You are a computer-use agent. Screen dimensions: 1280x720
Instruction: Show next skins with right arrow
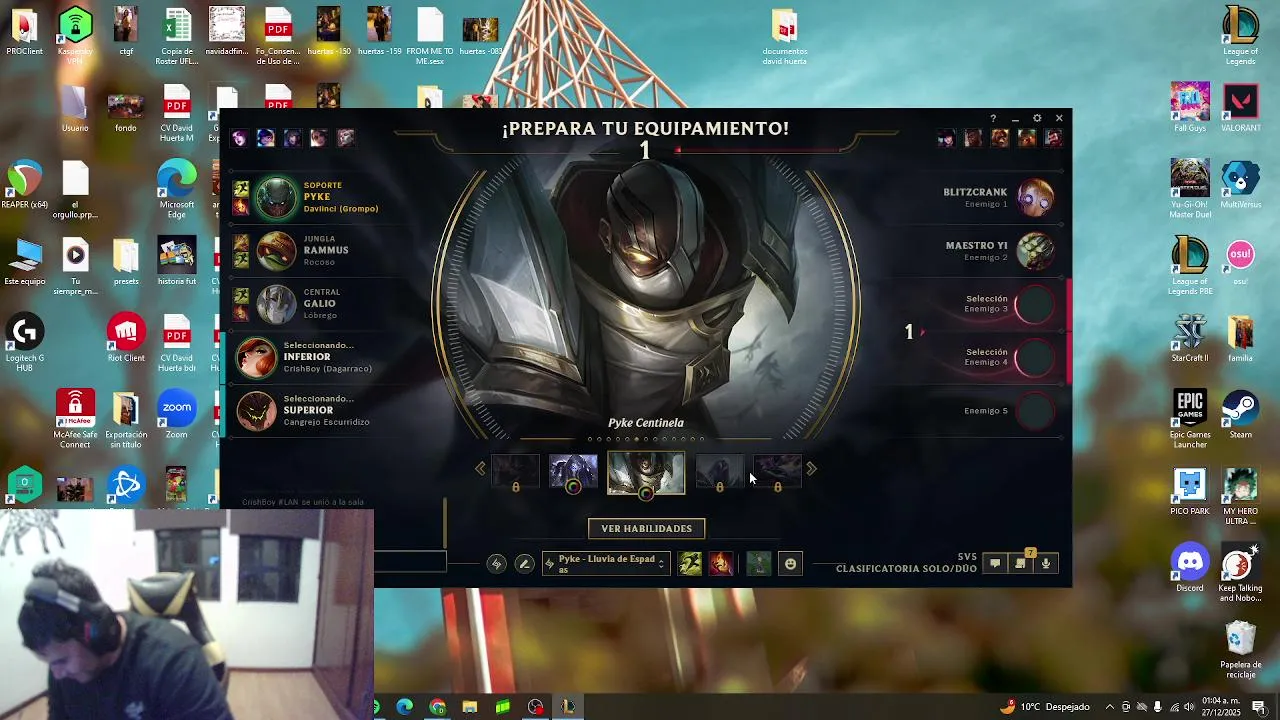pos(811,468)
